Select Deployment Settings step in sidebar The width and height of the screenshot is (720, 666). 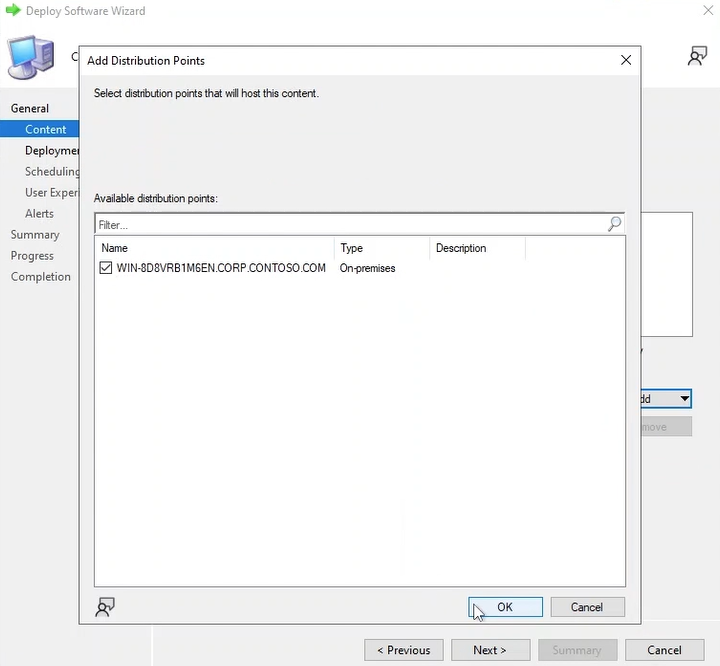pyautogui.click(x=51, y=150)
